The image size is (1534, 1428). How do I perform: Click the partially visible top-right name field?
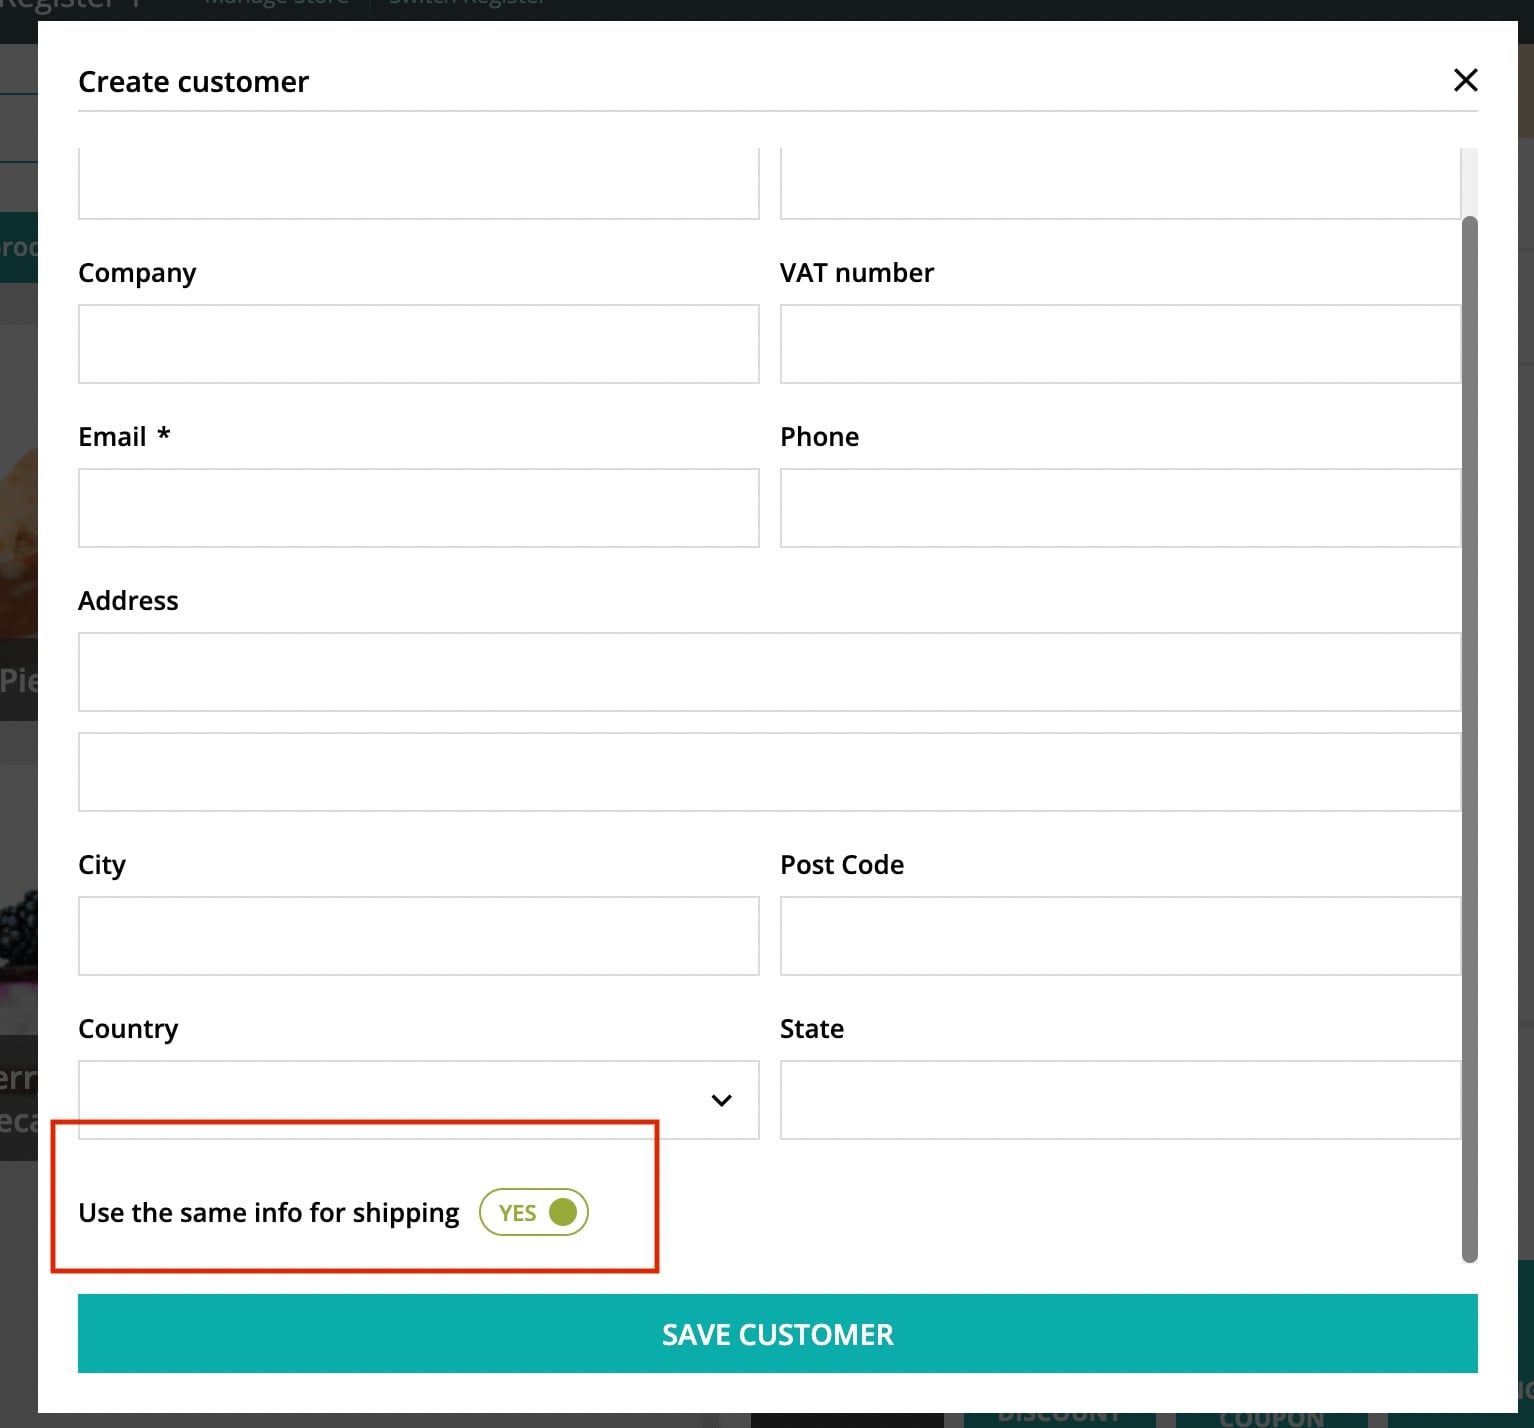[1120, 184]
